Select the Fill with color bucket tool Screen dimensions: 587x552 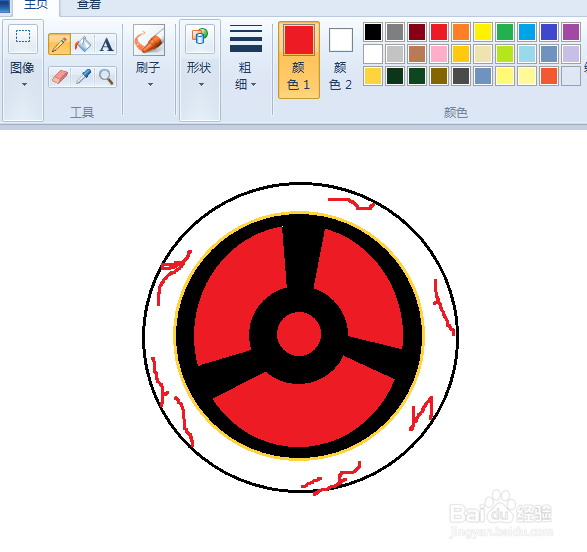(x=83, y=45)
